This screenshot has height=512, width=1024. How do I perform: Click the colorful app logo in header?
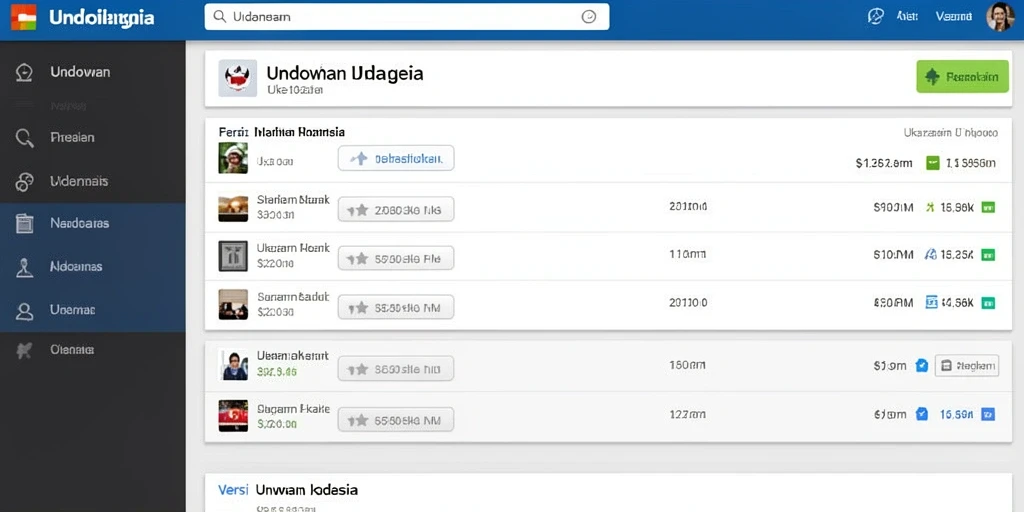click(x=24, y=17)
